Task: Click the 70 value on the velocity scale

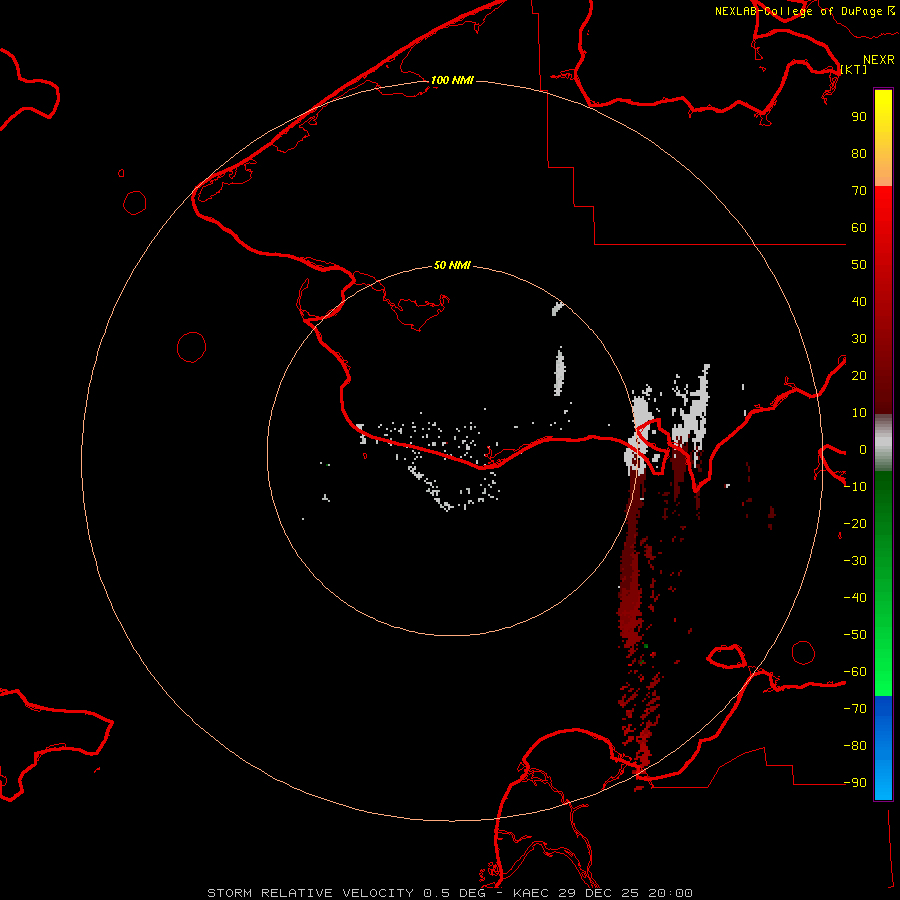Action: click(x=859, y=191)
